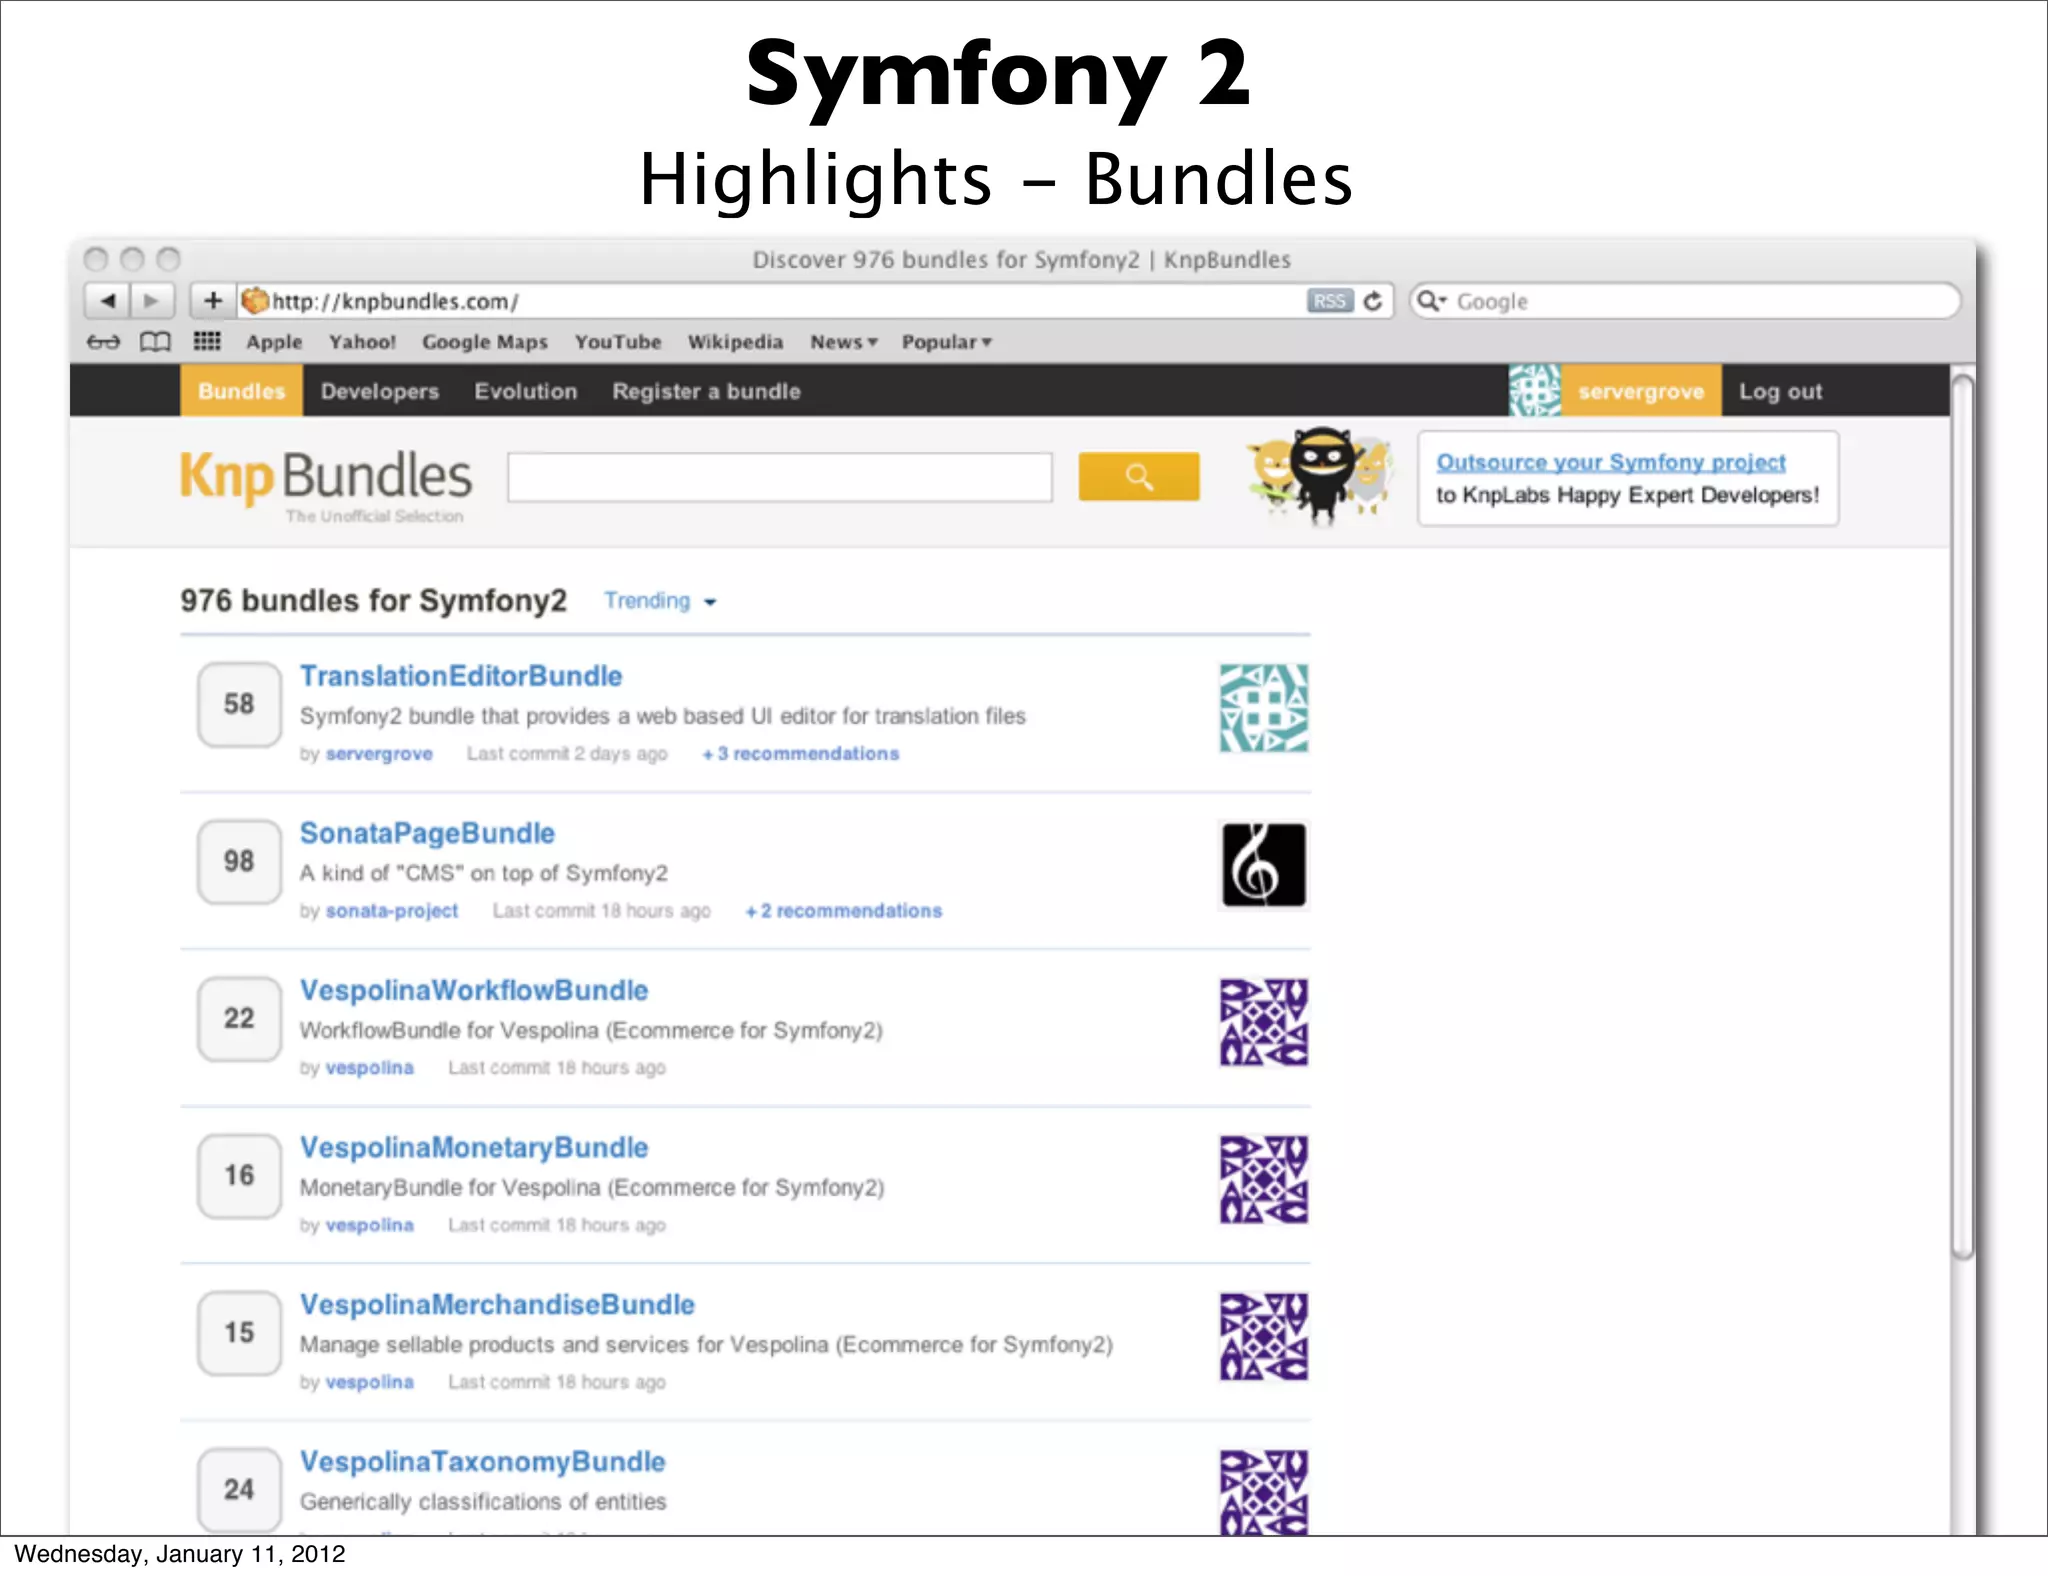Click score badge 22
The width and height of the screenshot is (2048, 1576).
239,1018
